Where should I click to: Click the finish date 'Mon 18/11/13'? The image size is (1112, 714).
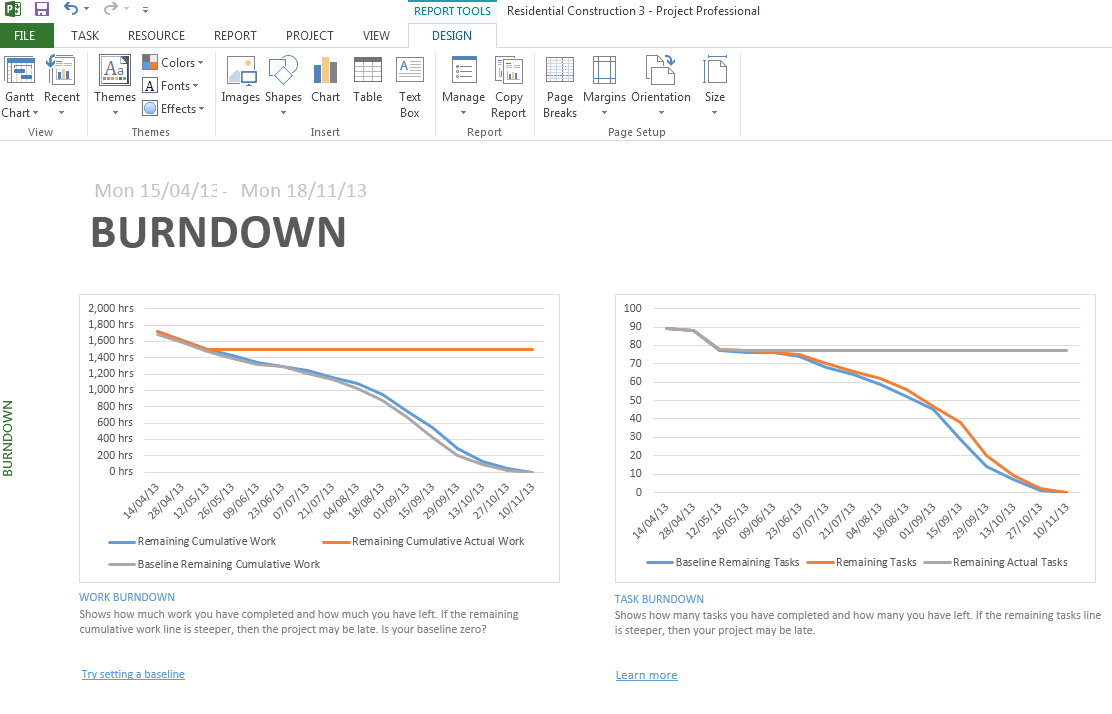pos(304,191)
